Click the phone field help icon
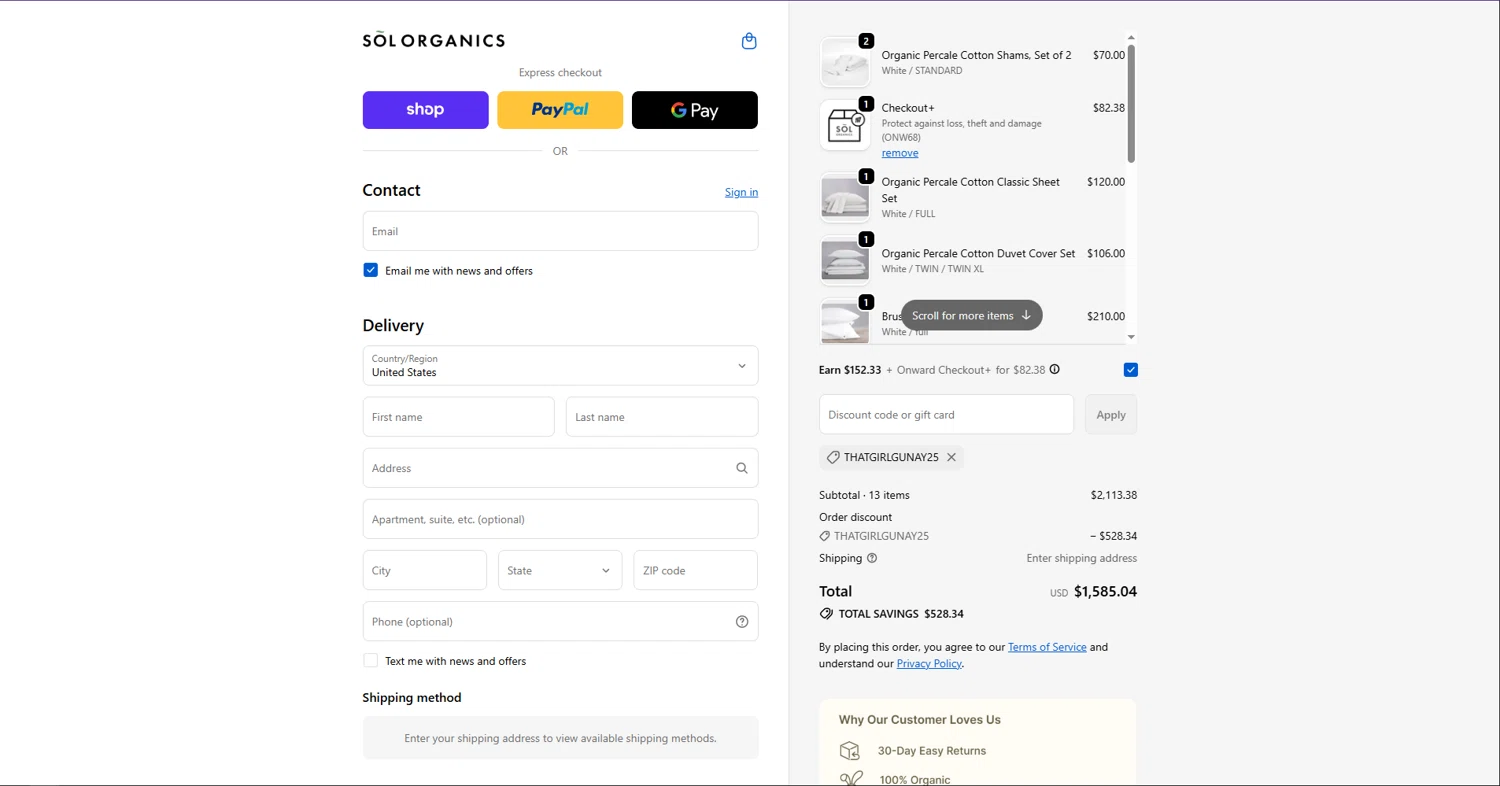This screenshot has width=1500, height=786. click(742, 622)
